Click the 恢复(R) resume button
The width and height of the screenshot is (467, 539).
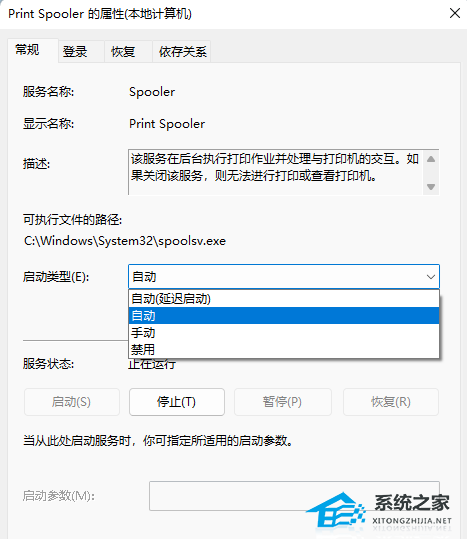[x=391, y=402]
